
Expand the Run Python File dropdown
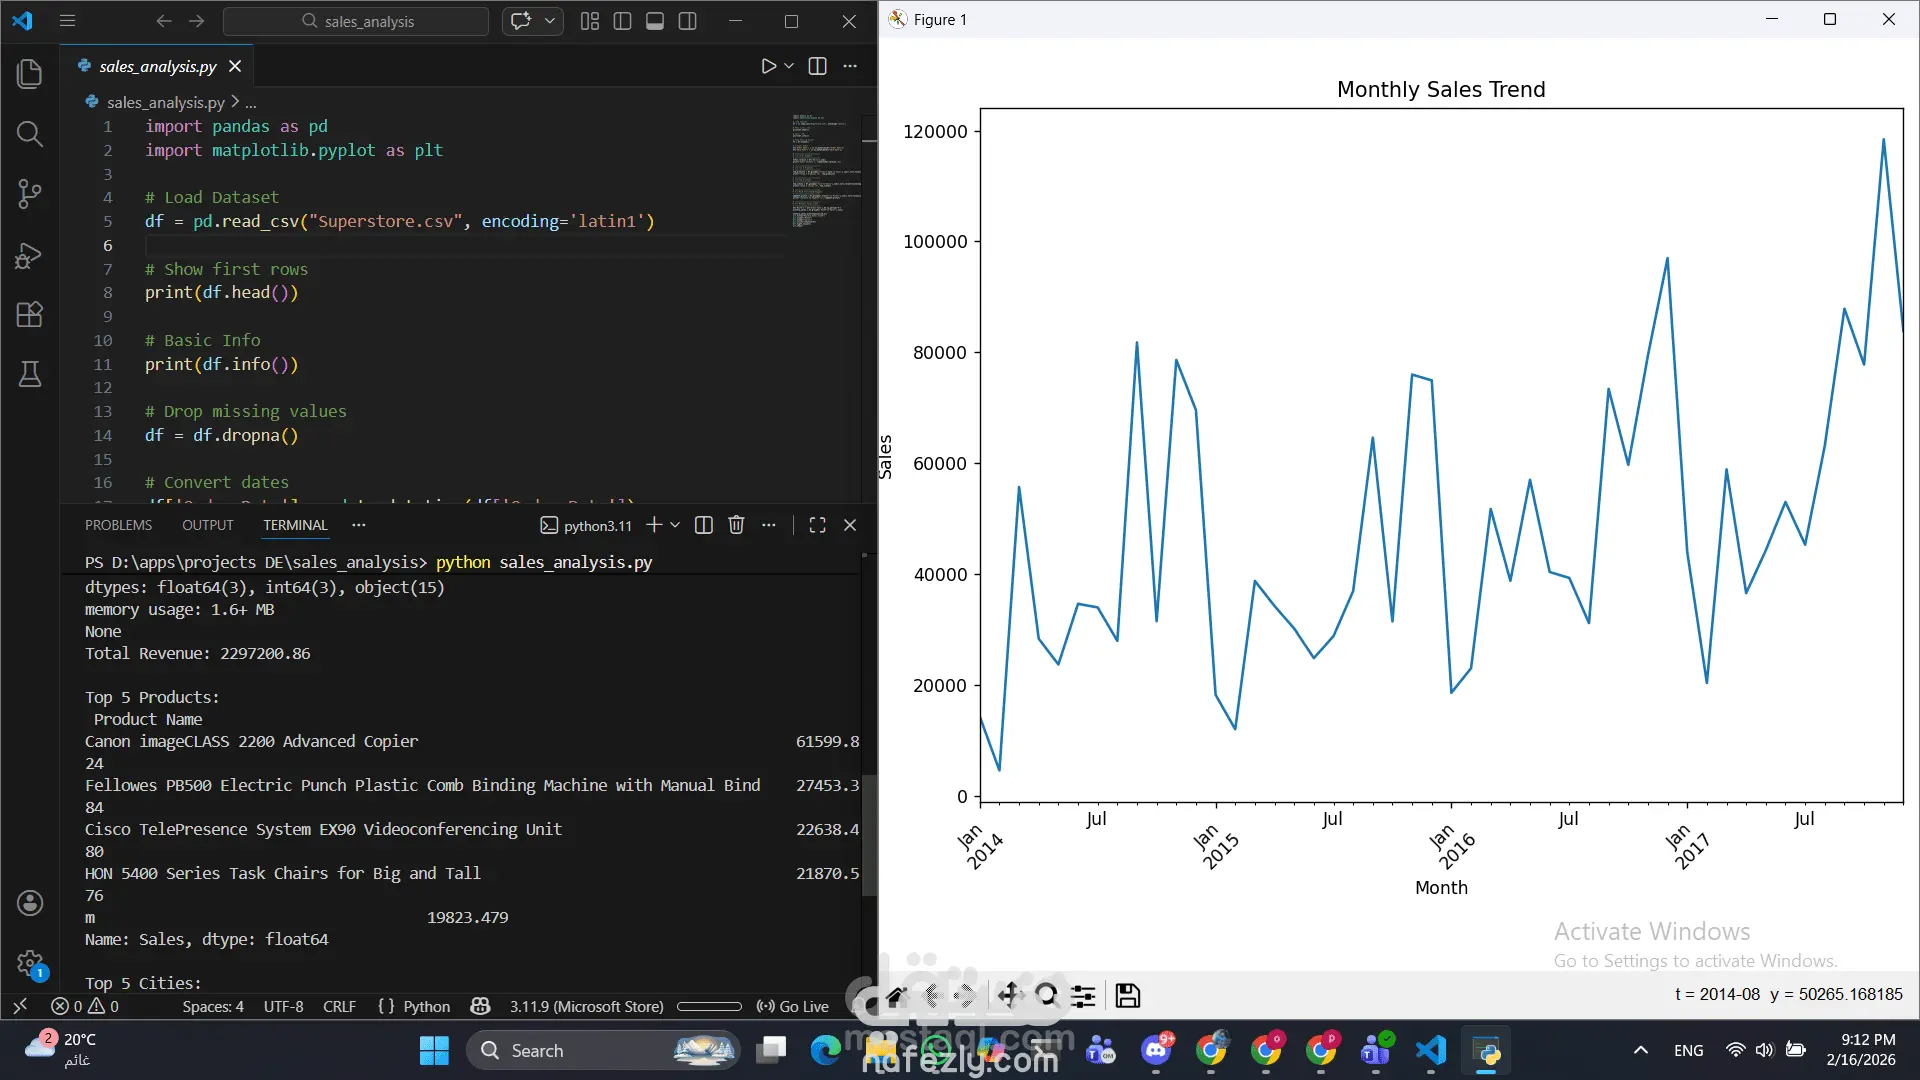coord(789,66)
